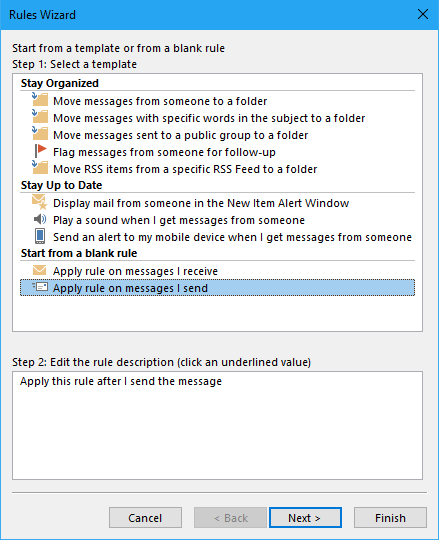Click the red flag follow-up icon
This screenshot has width=439, height=540.
41,150
